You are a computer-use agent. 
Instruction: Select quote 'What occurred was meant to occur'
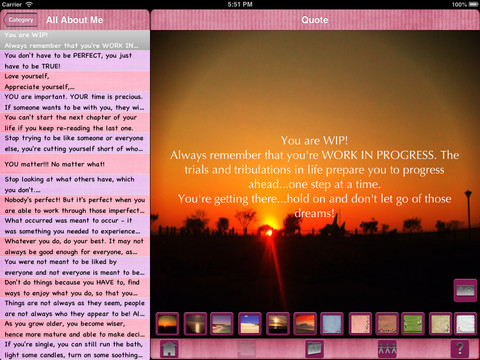(x=75, y=226)
